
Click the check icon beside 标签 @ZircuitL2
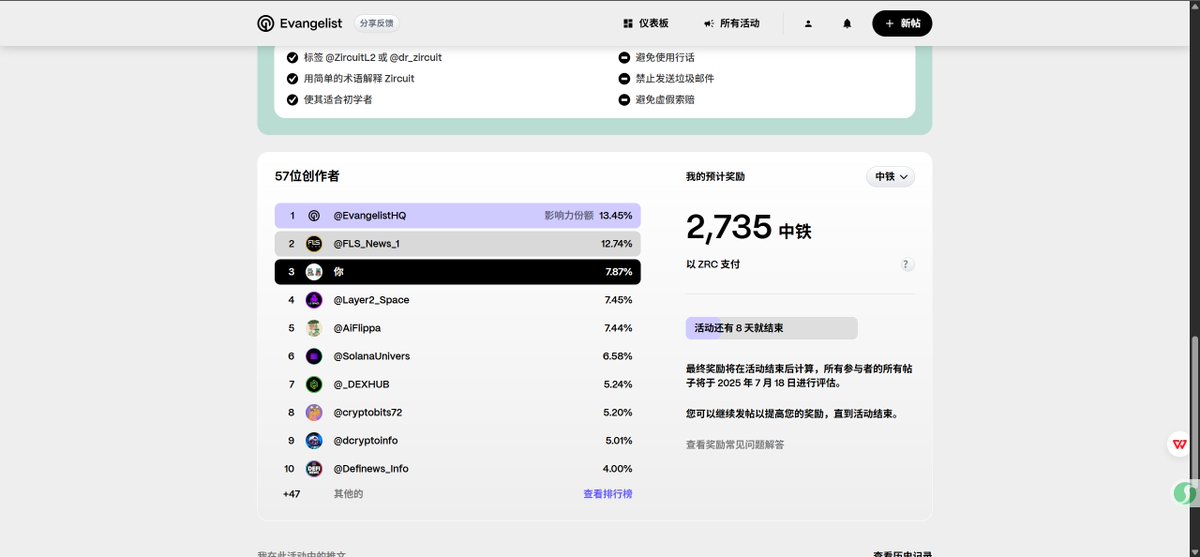pyautogui.click(x=292, y=57)
